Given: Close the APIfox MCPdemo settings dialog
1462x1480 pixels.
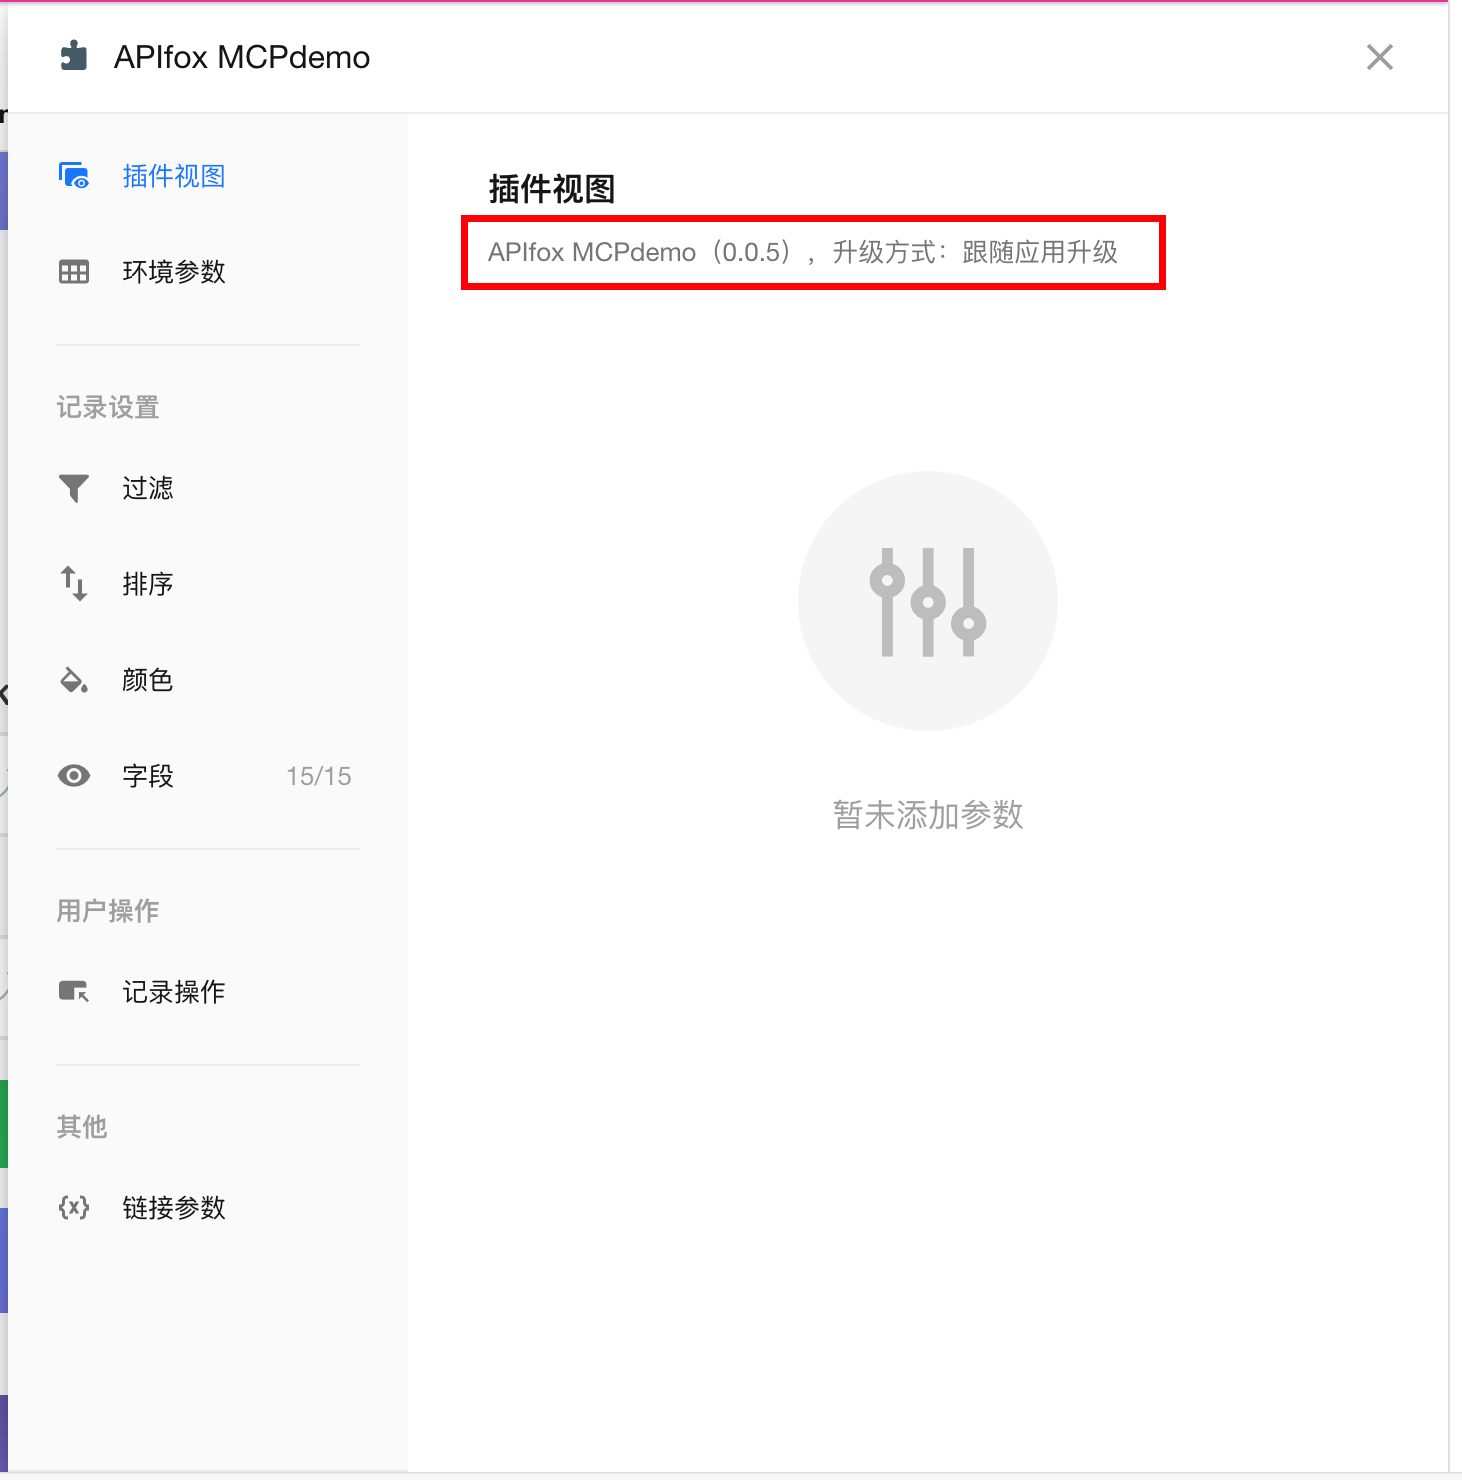Looking at the screenshot, I should [1379, 57].
